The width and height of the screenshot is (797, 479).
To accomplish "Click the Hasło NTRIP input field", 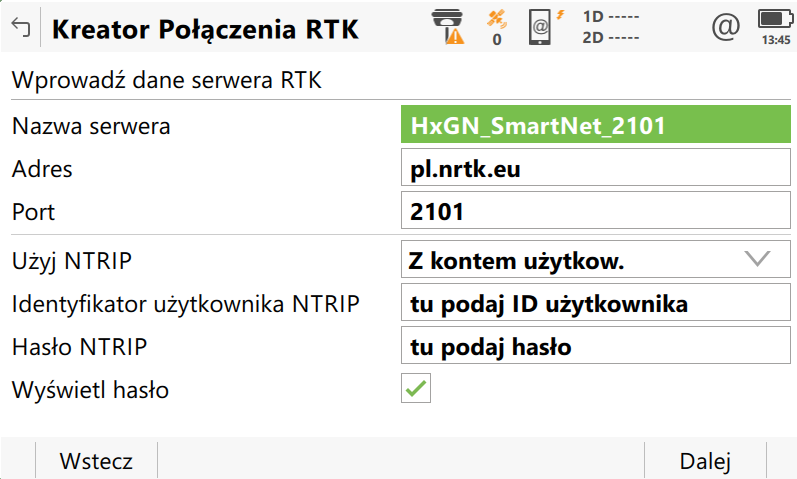I will 596,345.
